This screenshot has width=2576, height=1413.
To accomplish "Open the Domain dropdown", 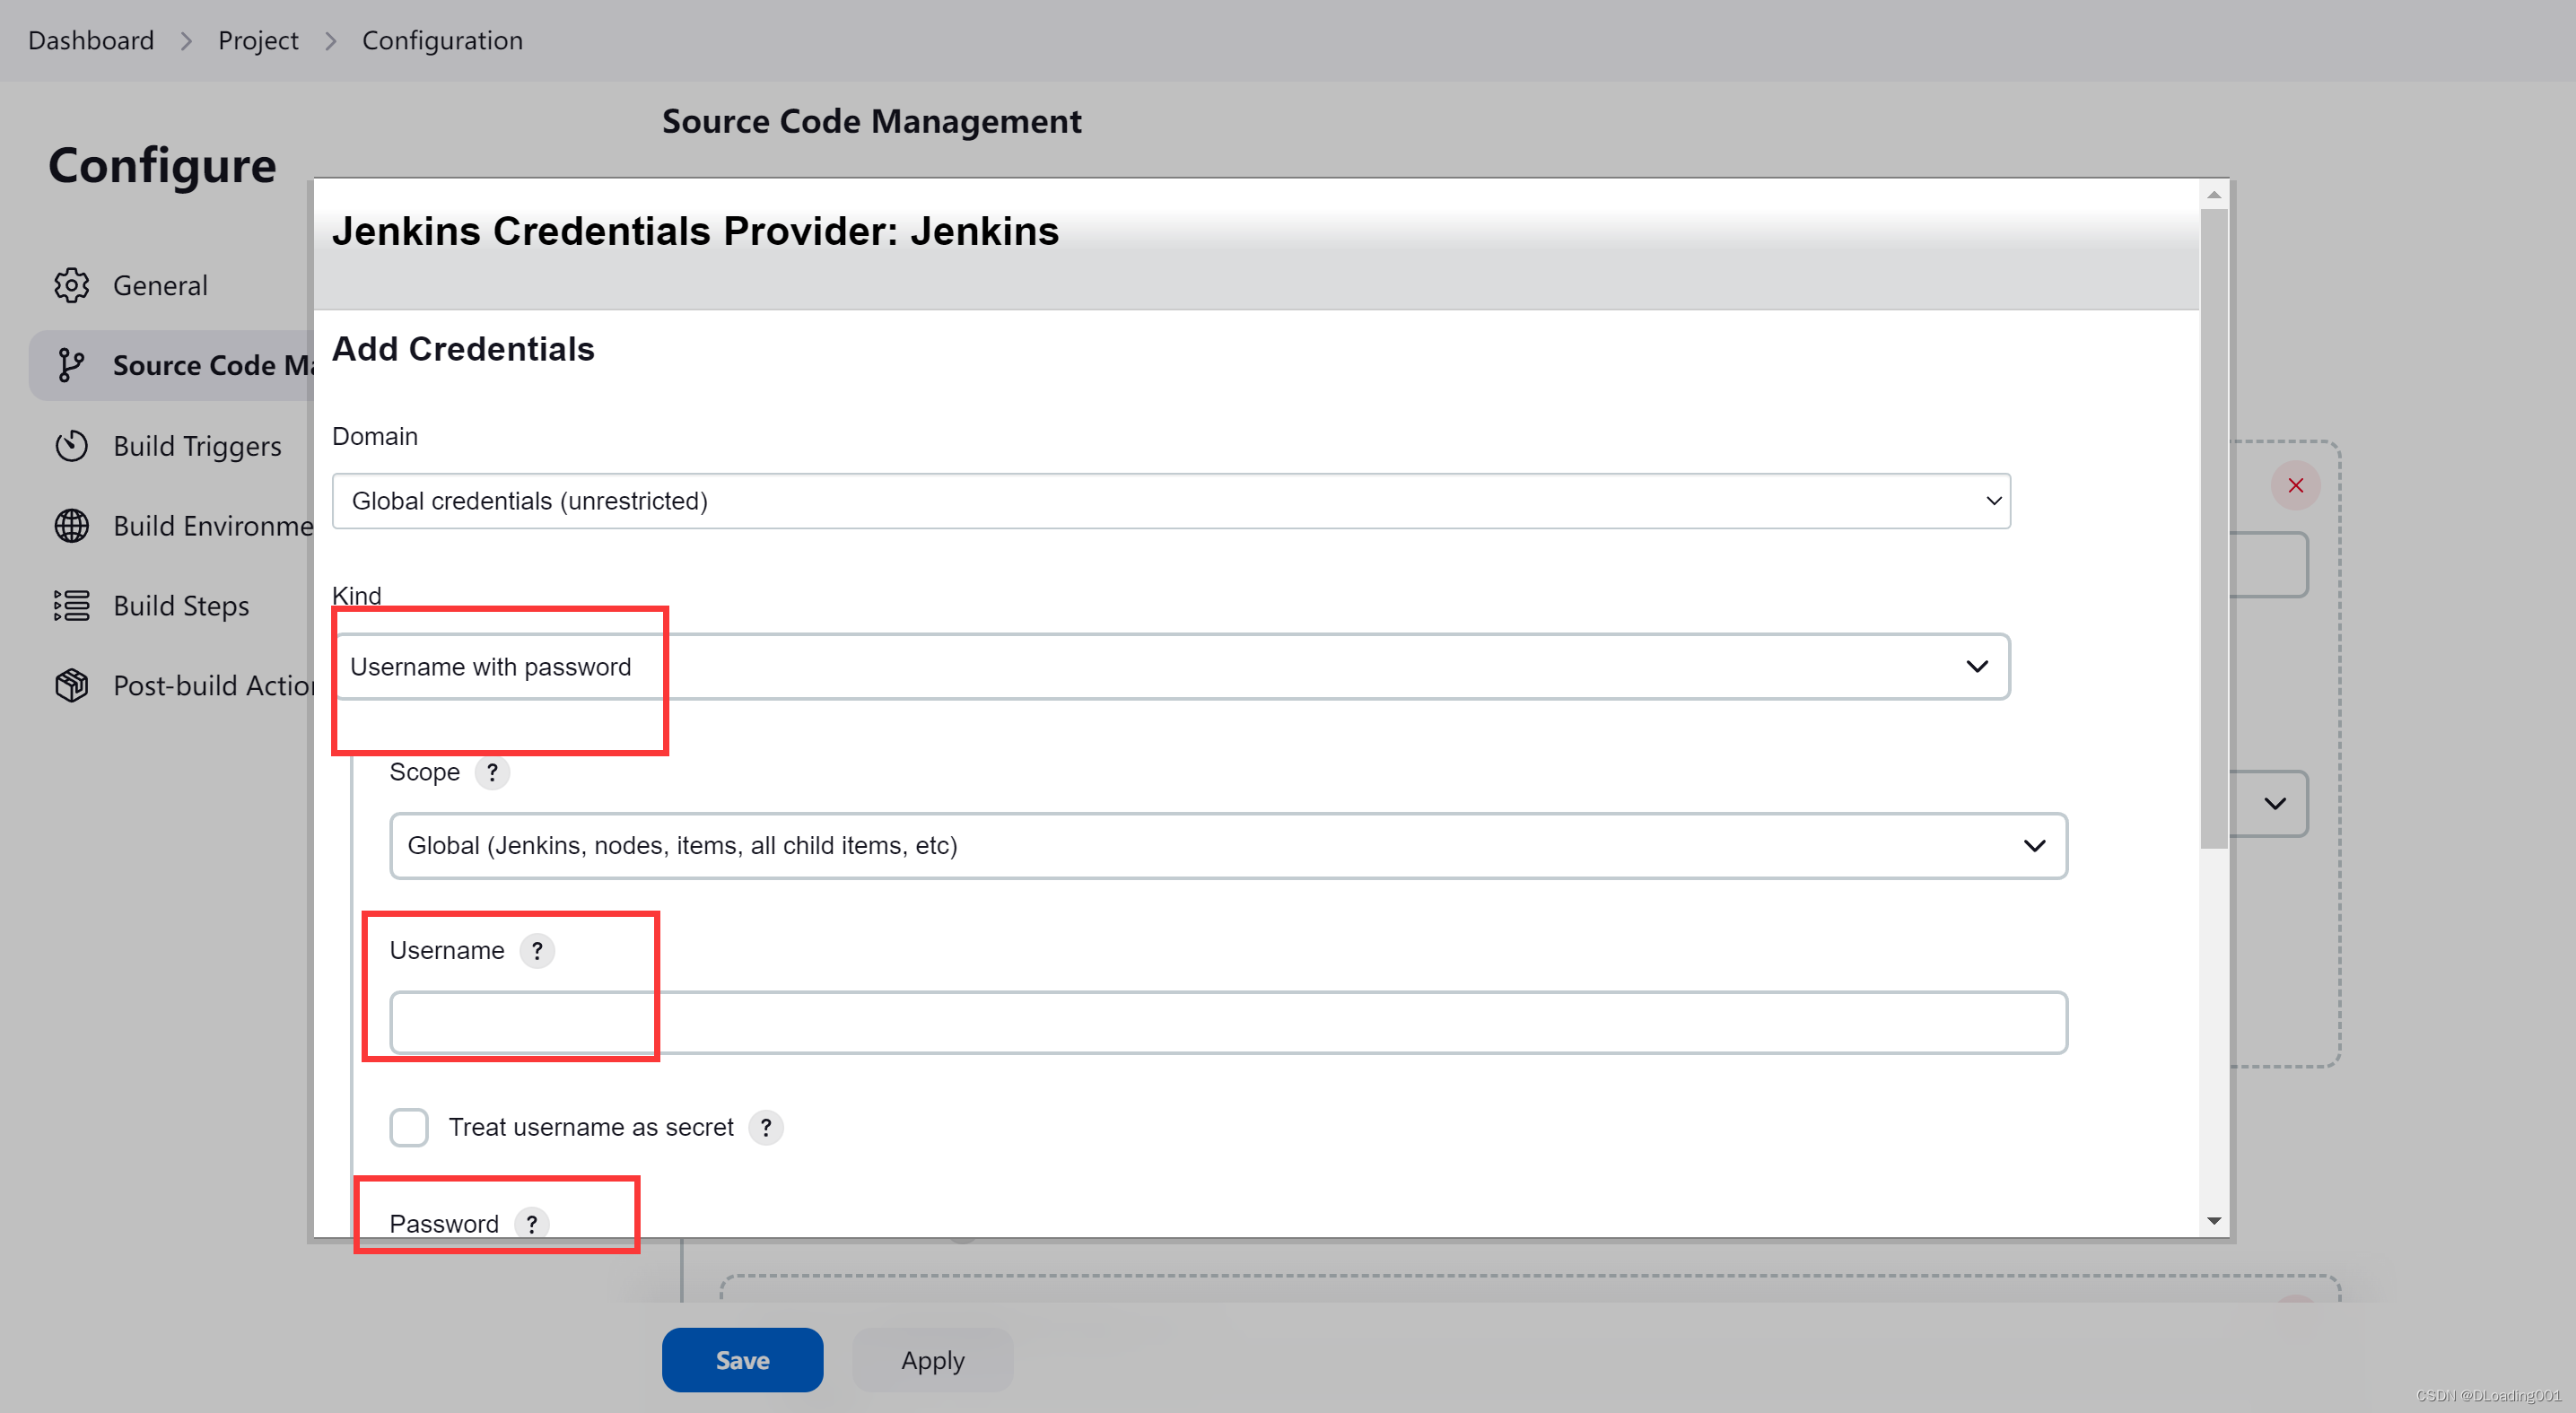I will coord(1170,501).
